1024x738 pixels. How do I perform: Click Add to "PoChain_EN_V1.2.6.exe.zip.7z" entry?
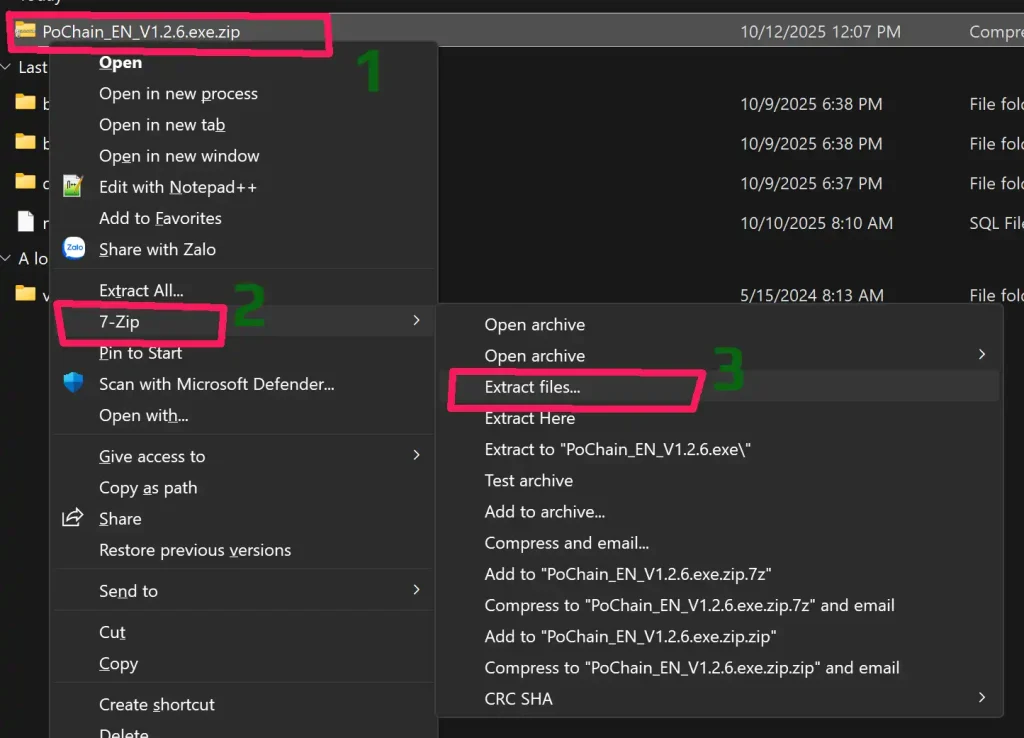coord(627,574)
